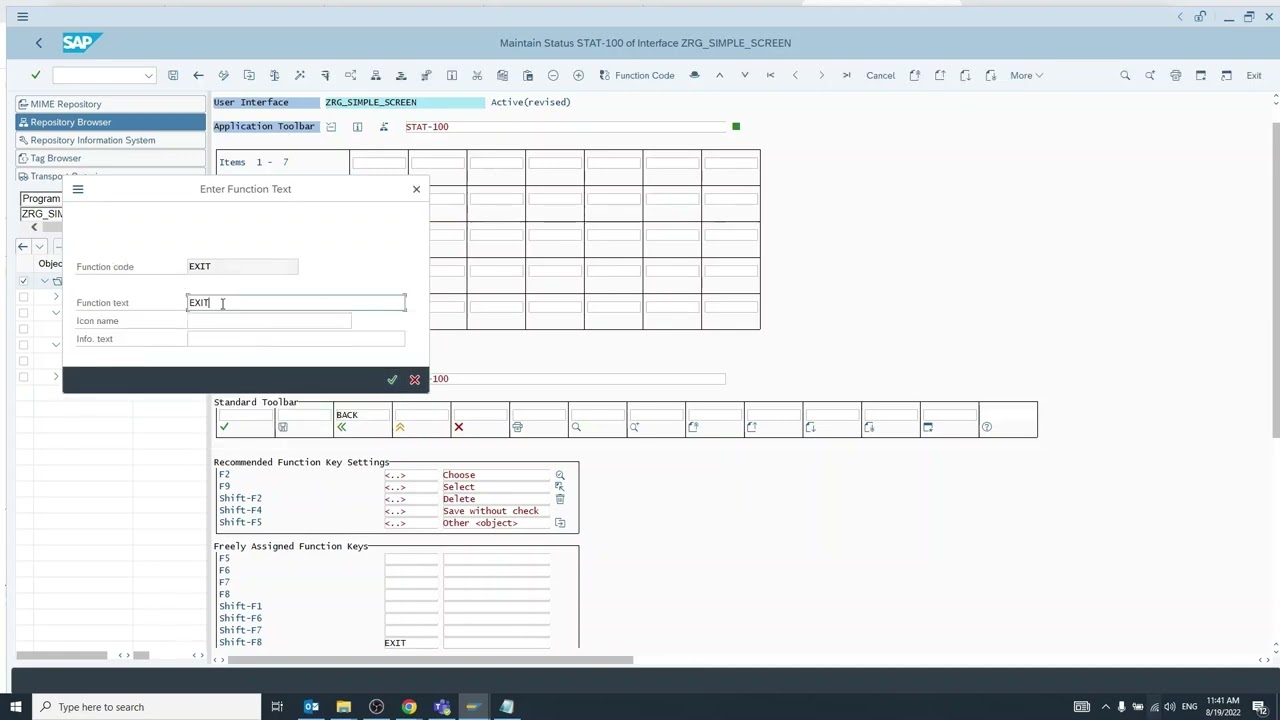Image resolution: width=1280 pixels, height=720 pixels.
Task: Click the Save diskette icon in the toolbar
Action: click(x=173, y=76)
